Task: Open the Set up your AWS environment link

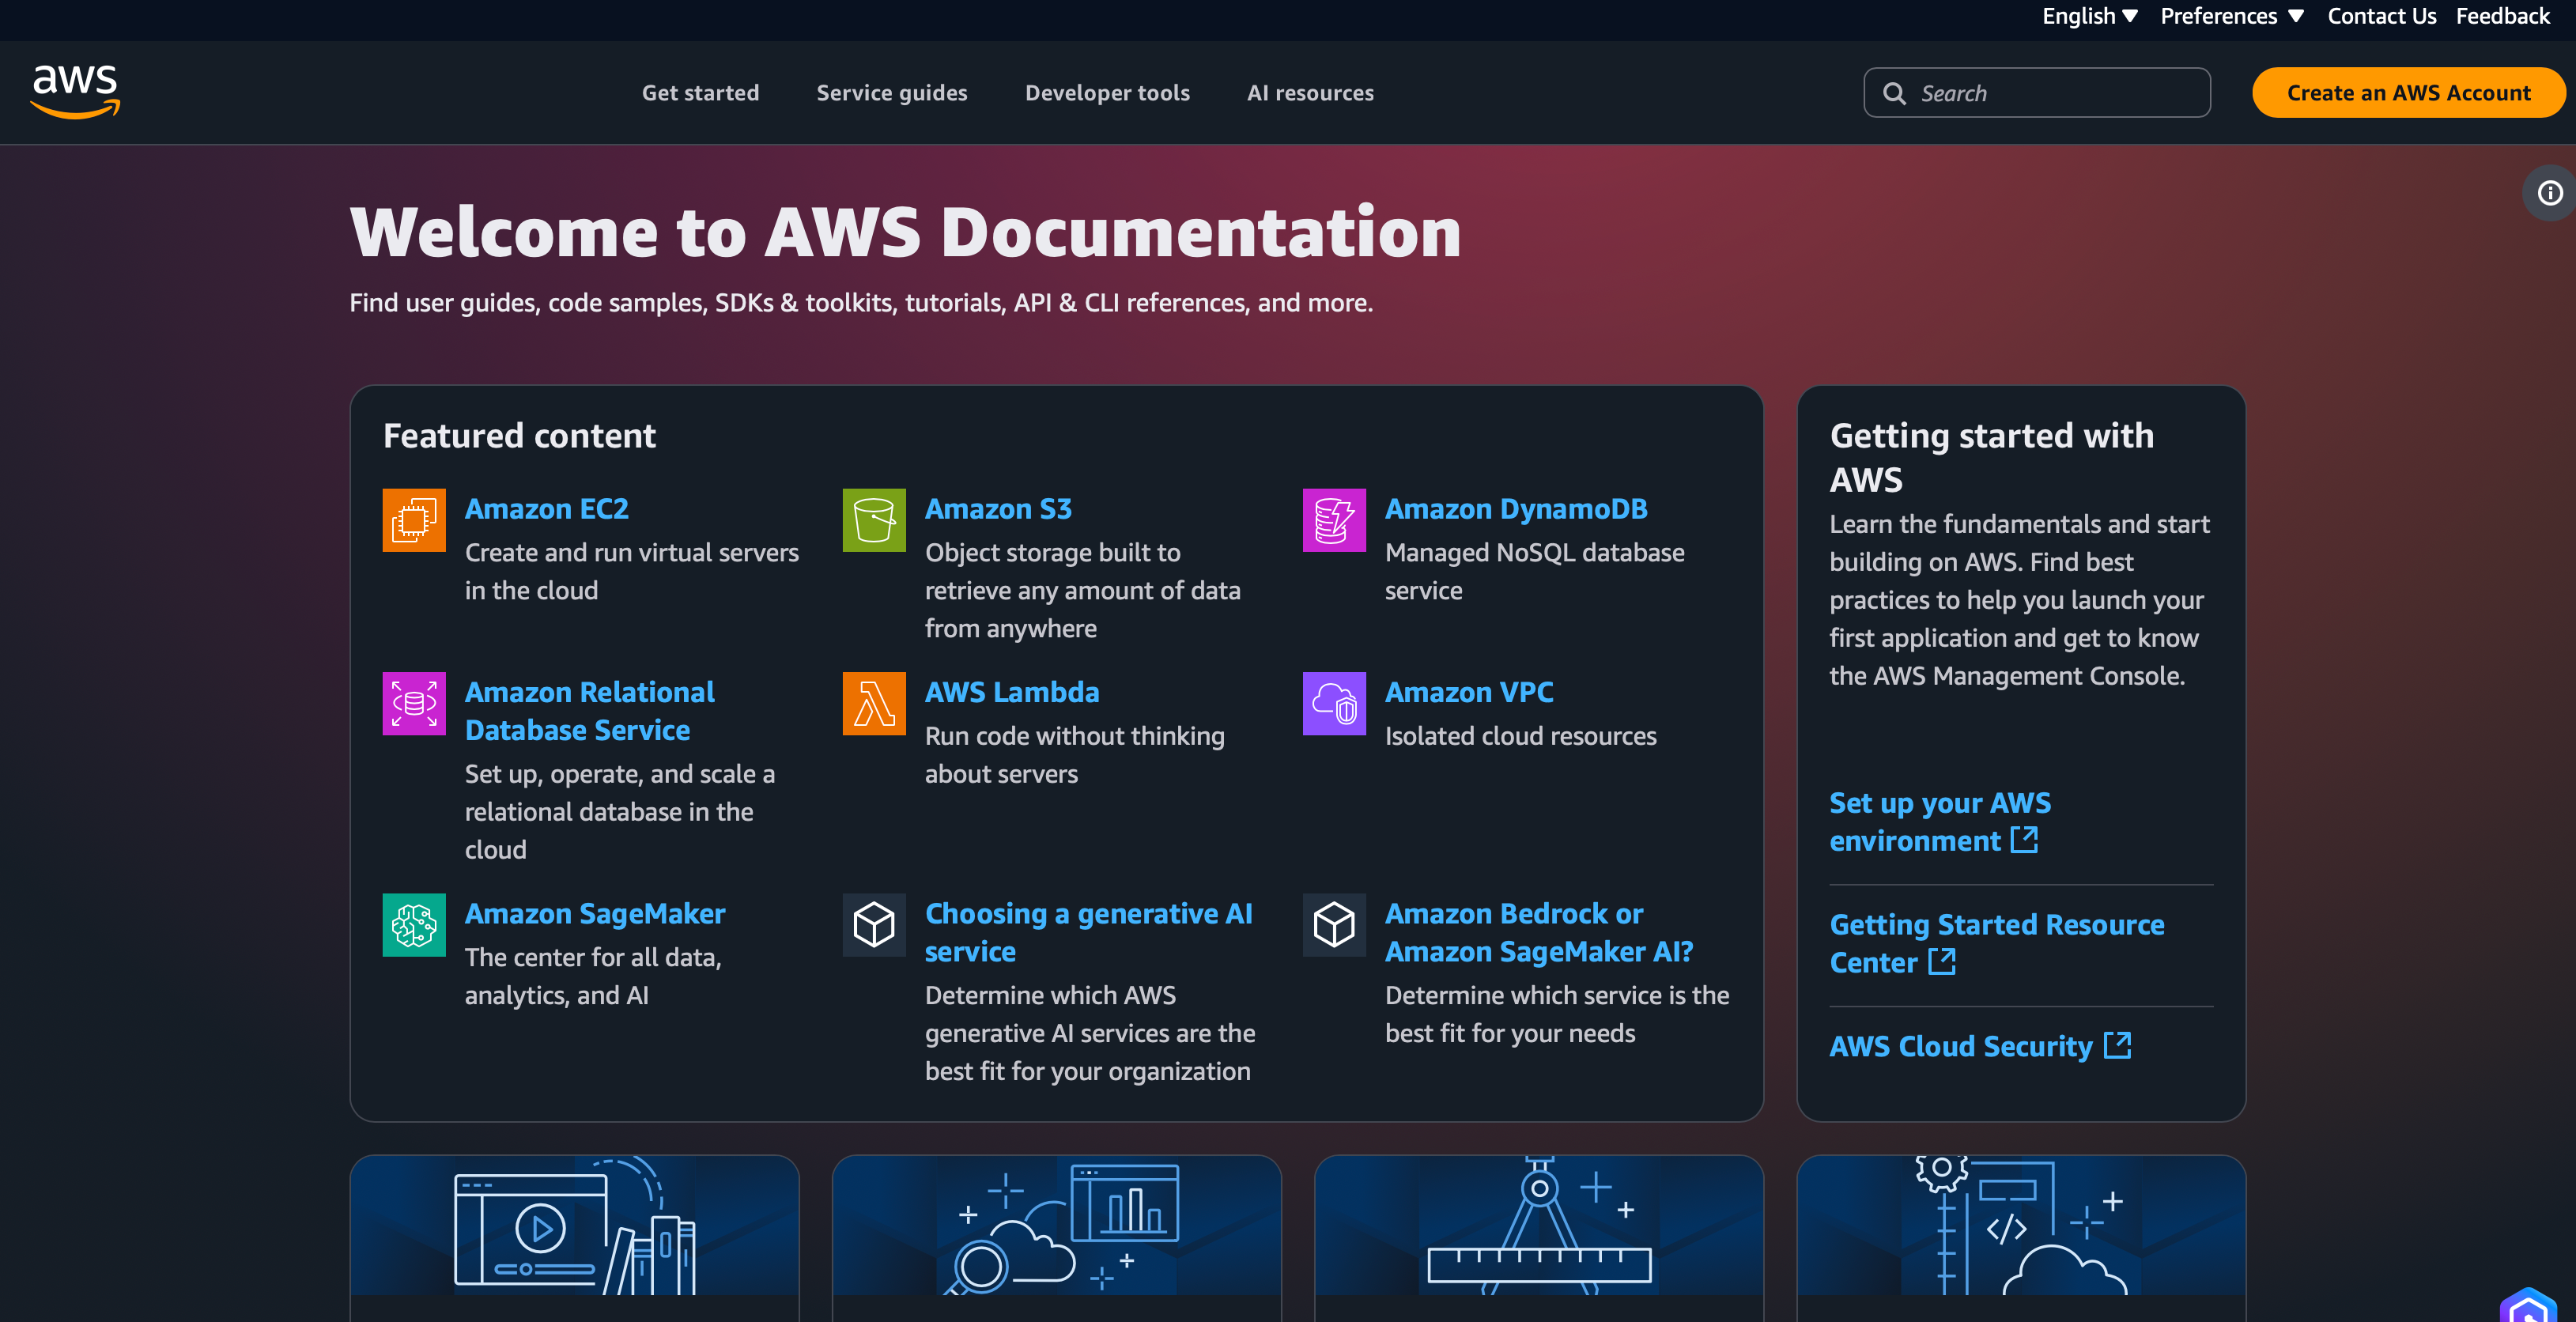Action: tap(1940, 821)
